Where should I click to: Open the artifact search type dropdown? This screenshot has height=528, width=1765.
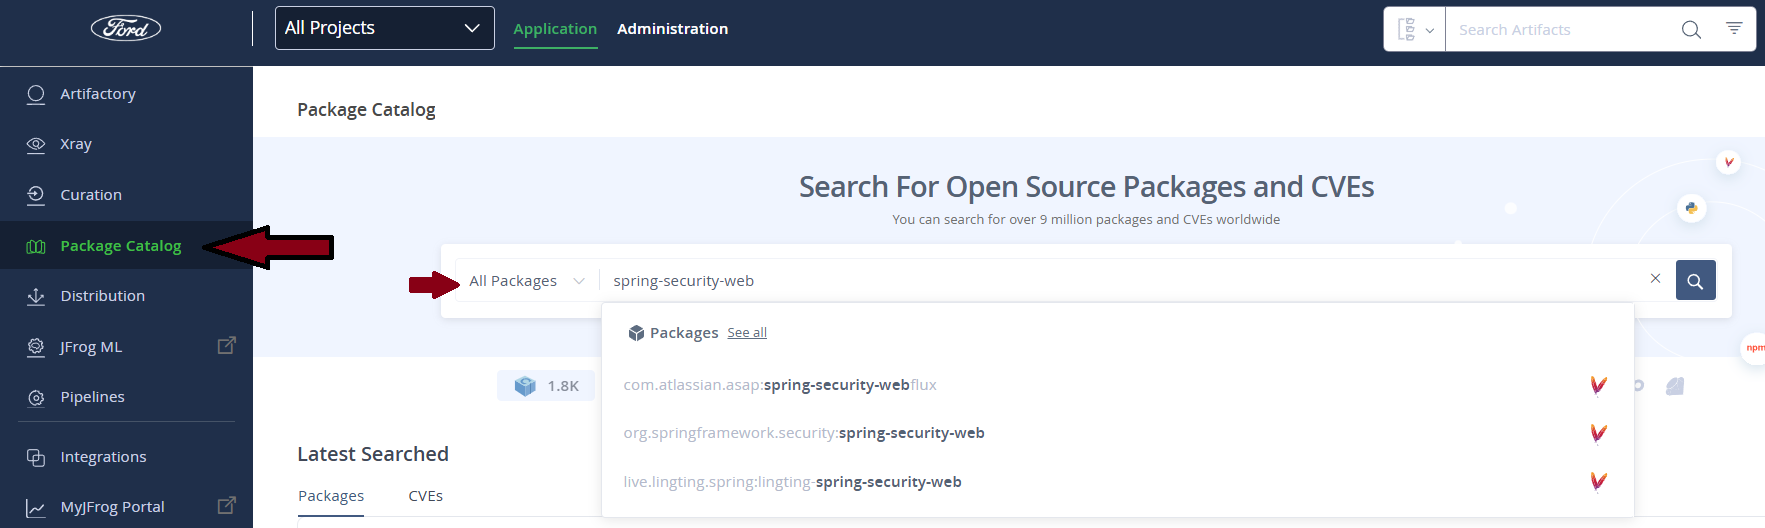click(1415, 30)
